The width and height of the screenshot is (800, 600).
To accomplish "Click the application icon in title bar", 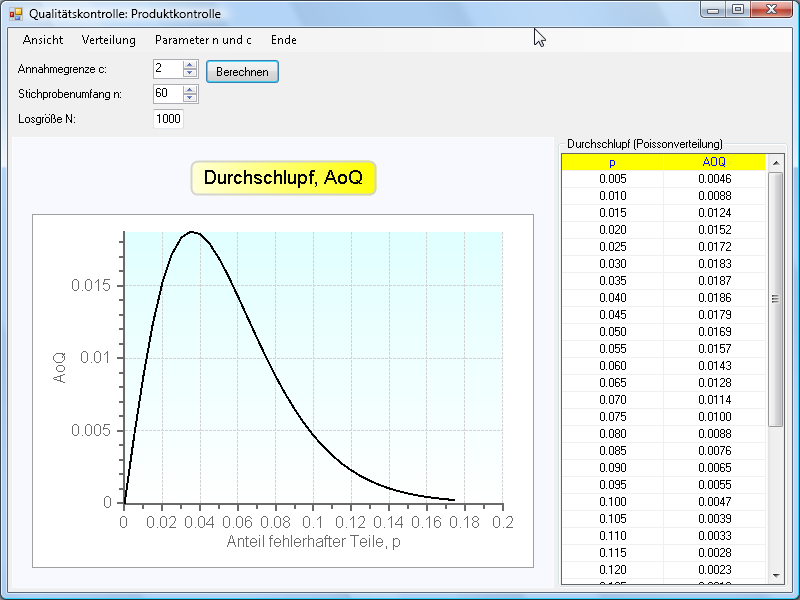I will (15, 14).
